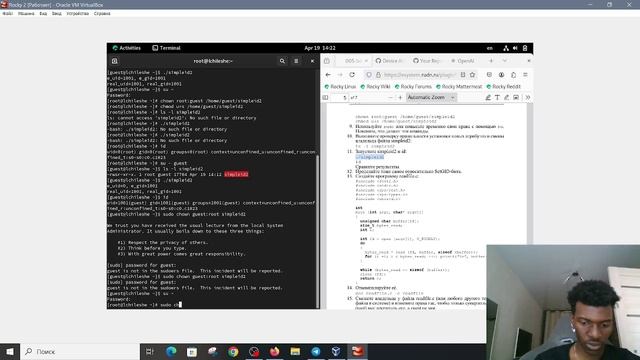Expand the list-all-tabs chevron in Firefox
The height and width of the screenshot is (360, 640).
[504, 61]
